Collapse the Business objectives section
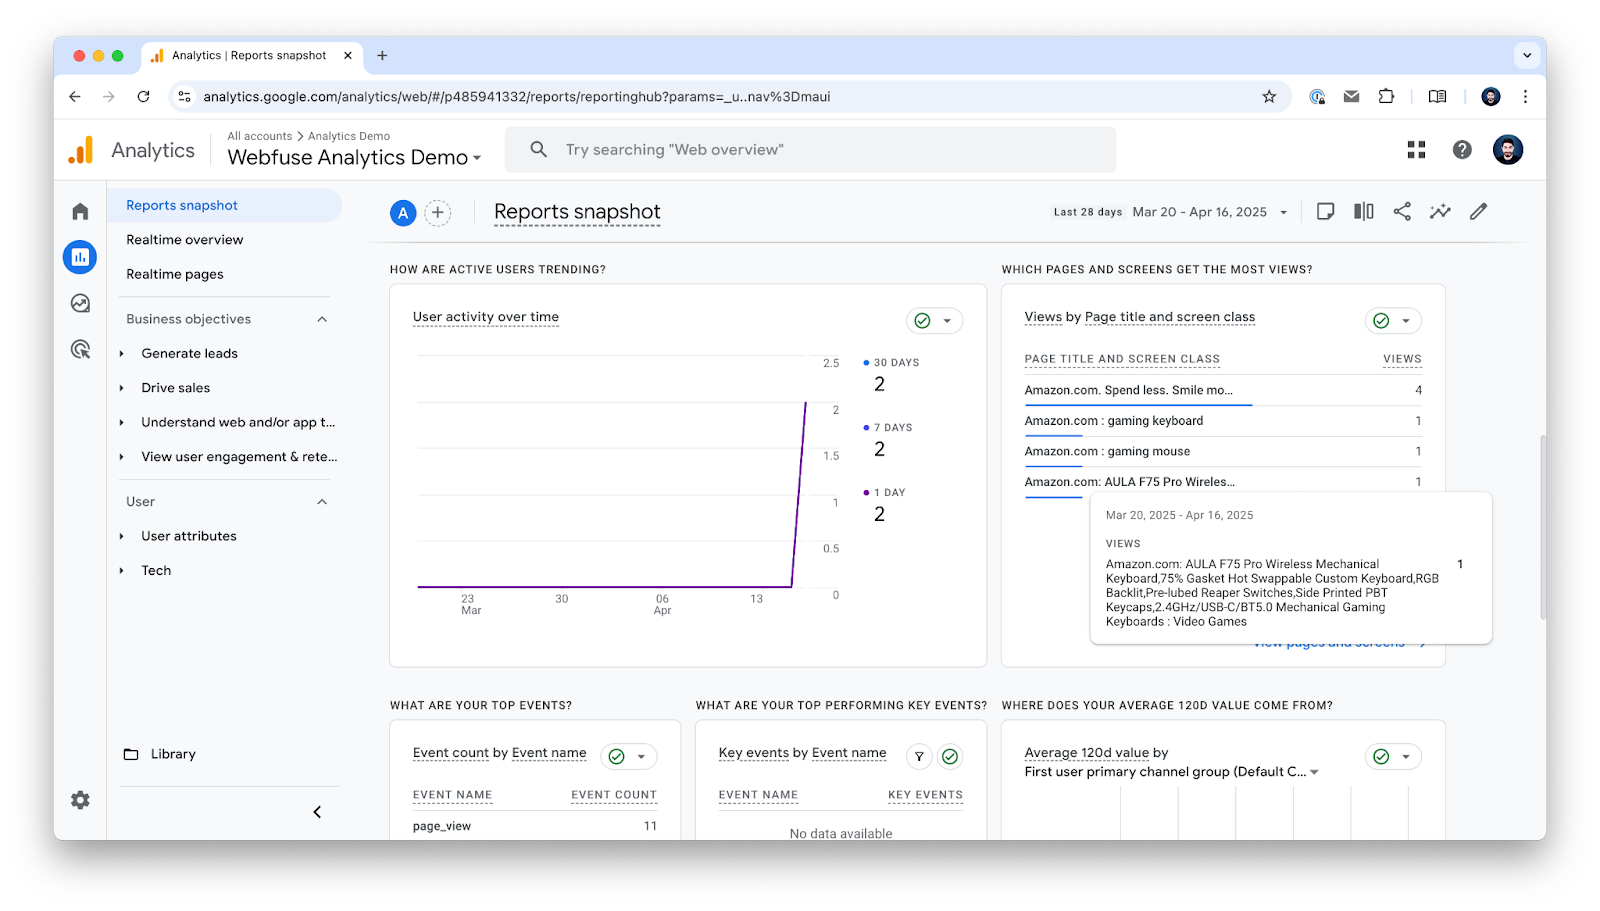The height and width of the screenshot is (911, 1600). point(322,318)
